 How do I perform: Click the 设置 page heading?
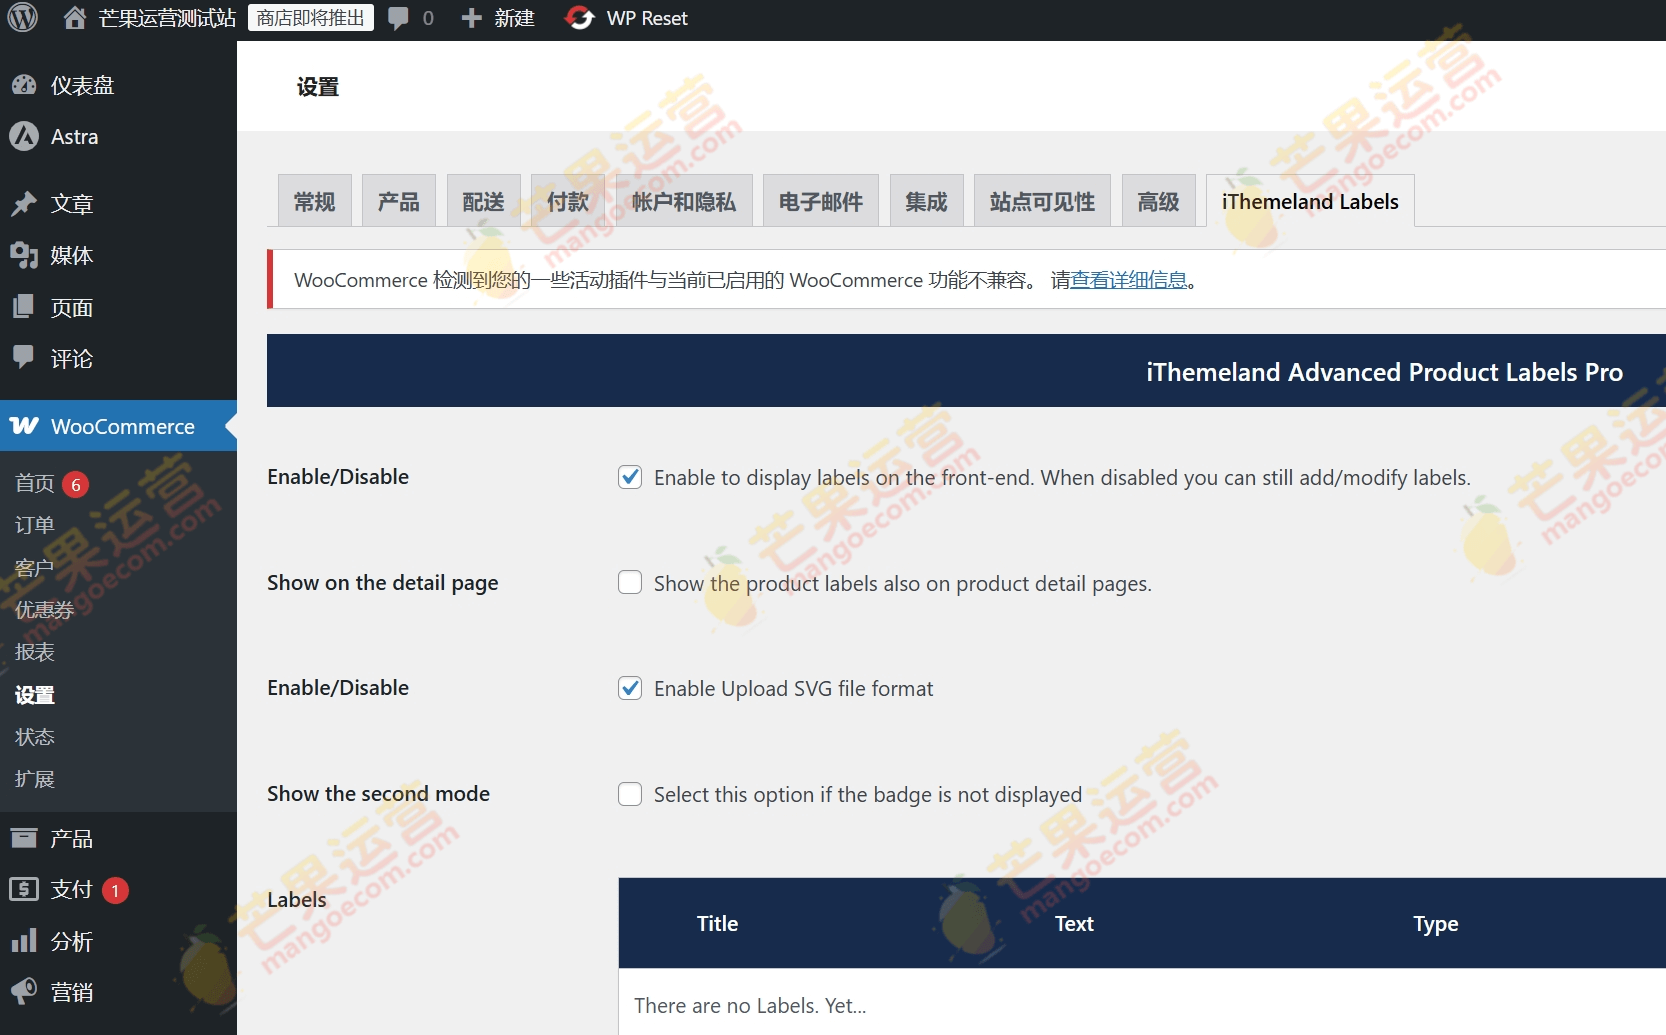pyautogui.click(x=318, y=87)
